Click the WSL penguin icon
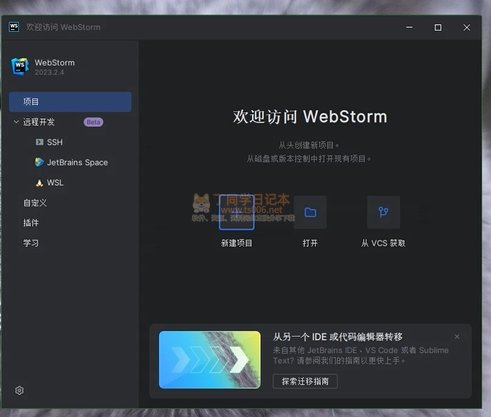This screenshot has width=491, height=417. 39,183
